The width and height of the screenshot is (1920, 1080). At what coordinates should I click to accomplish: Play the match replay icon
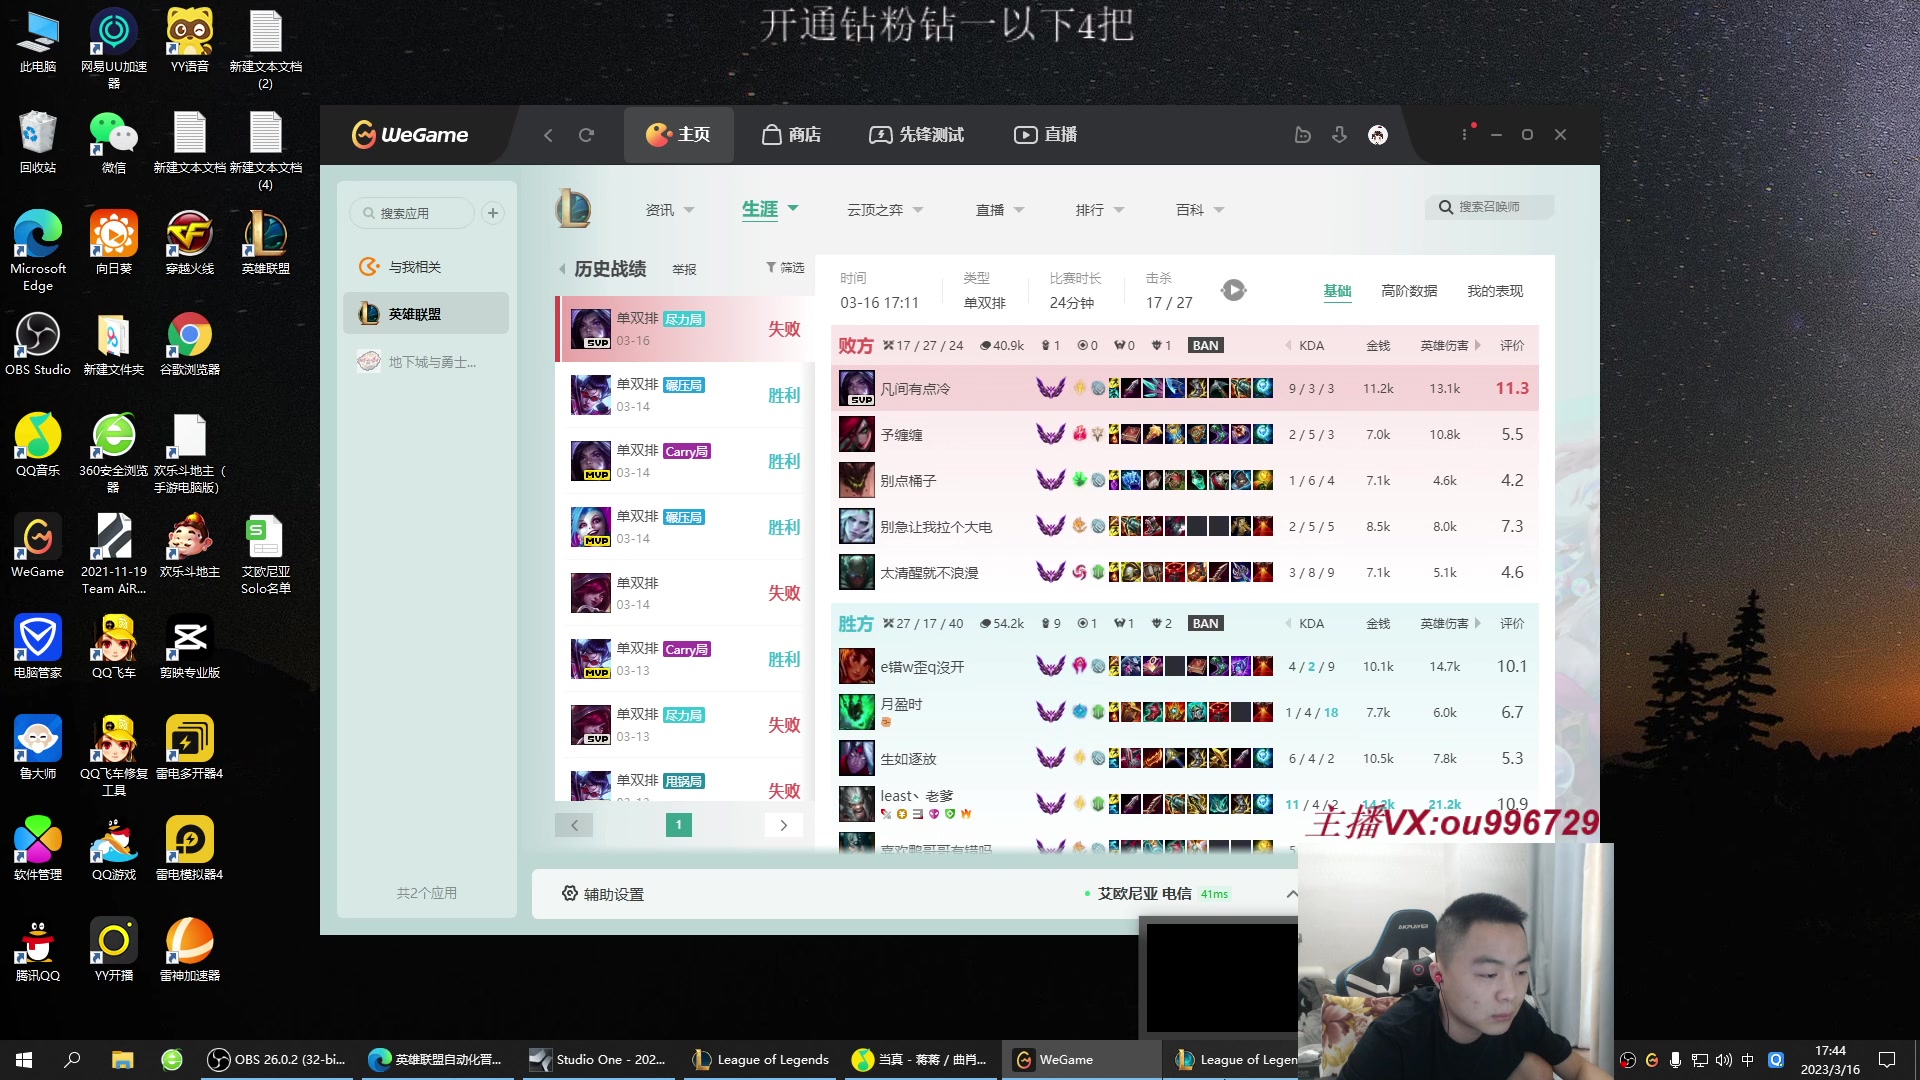[1234, 290]
